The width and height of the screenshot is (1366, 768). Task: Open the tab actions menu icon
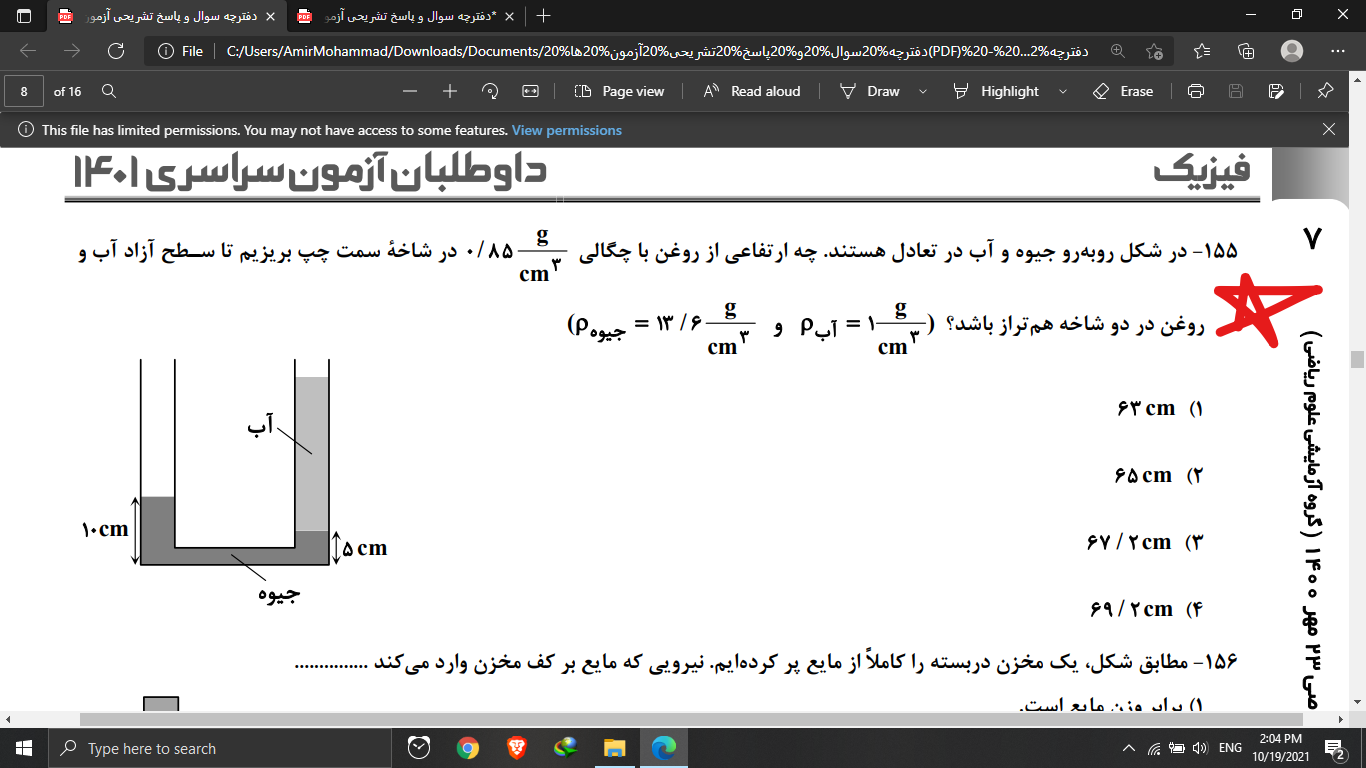[24, 15]
